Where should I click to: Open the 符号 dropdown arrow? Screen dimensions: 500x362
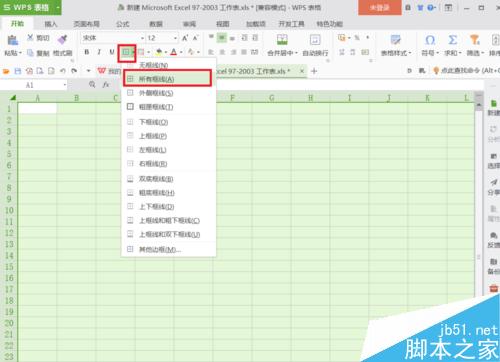point(437,53)
